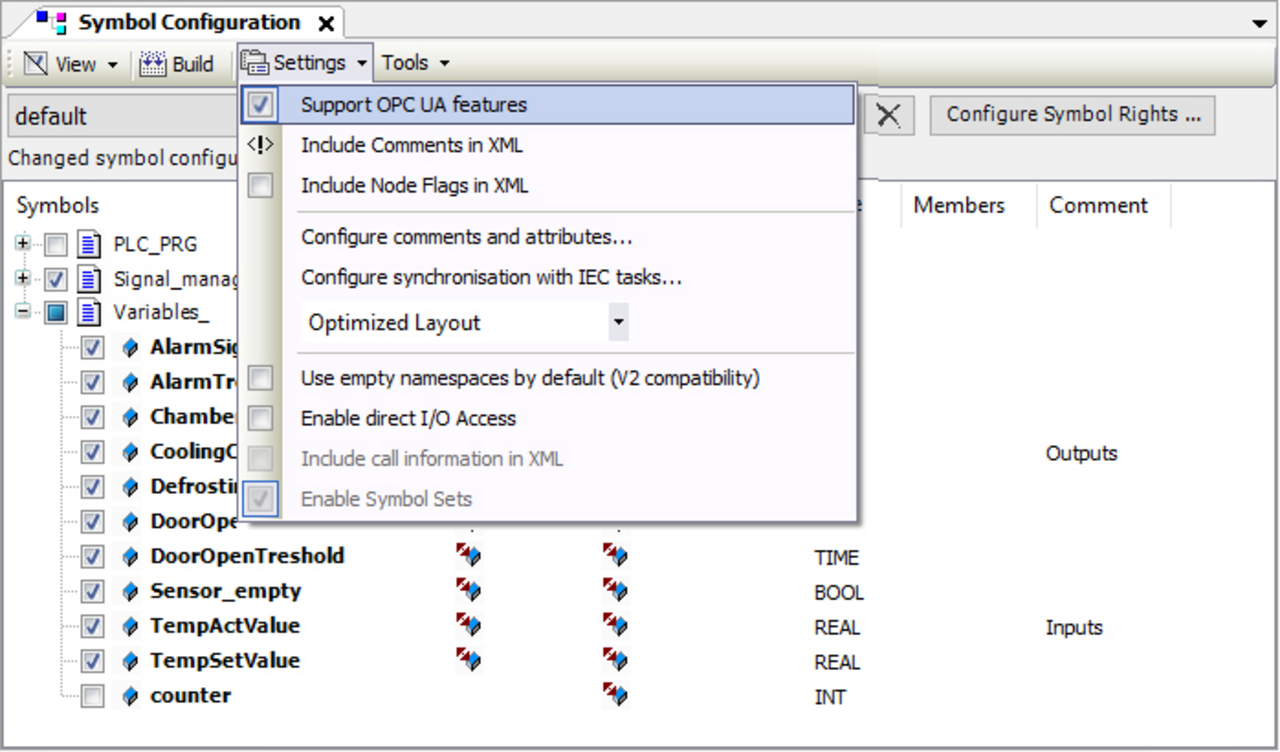Enable Include Node Flags in XML
1280x752 pixels.
(260, 186)
